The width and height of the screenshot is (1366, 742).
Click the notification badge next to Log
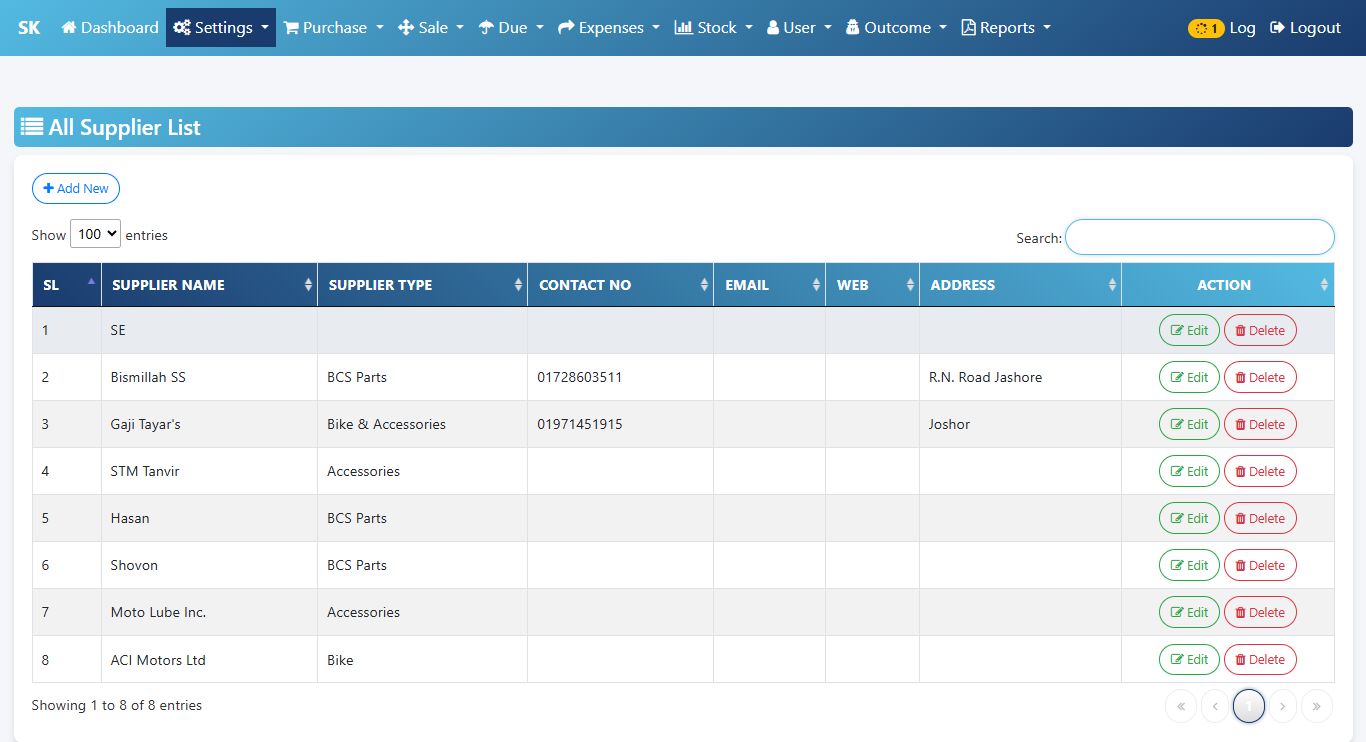(1205, 28)
